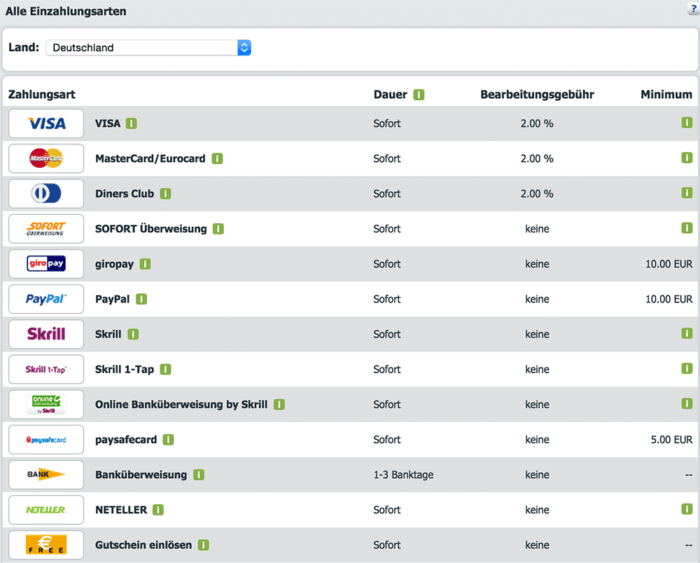The image size is (700, 563).
Task: Open the info icon next to giropay
Action: (145, 264)
